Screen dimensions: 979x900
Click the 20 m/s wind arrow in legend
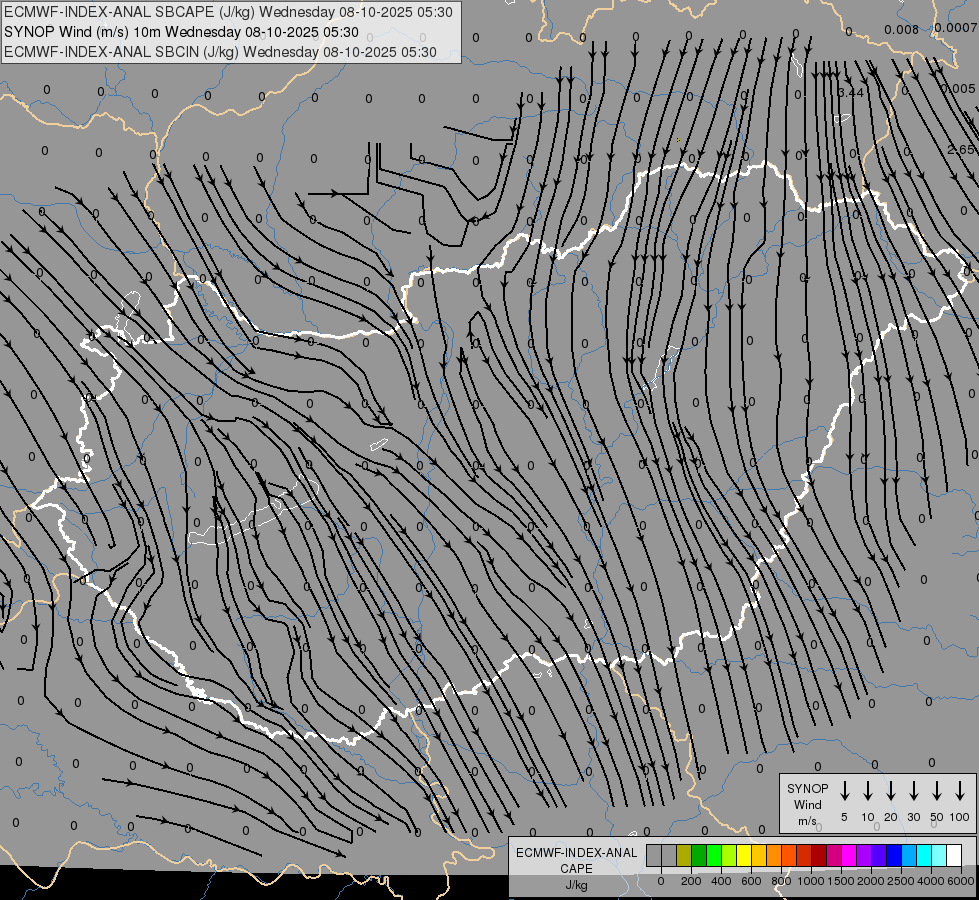pos(891,791)
